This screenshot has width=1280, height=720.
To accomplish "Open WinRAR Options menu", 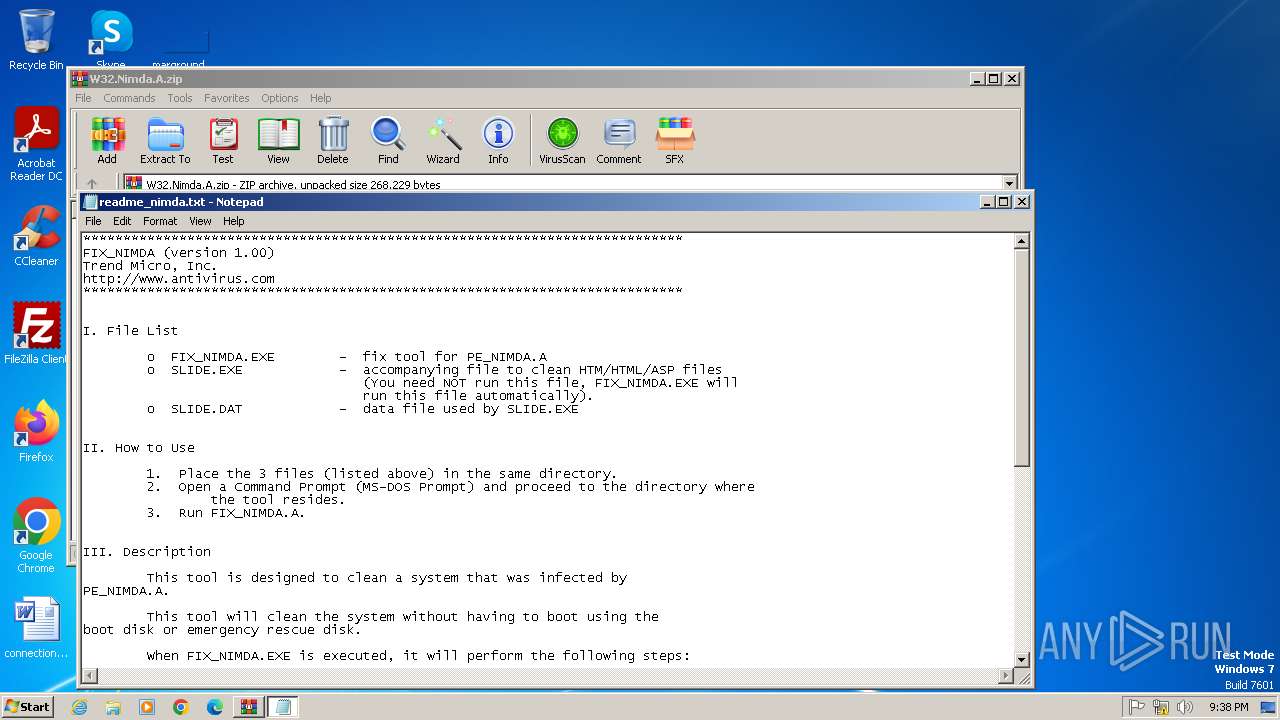I will click(280, 98).
